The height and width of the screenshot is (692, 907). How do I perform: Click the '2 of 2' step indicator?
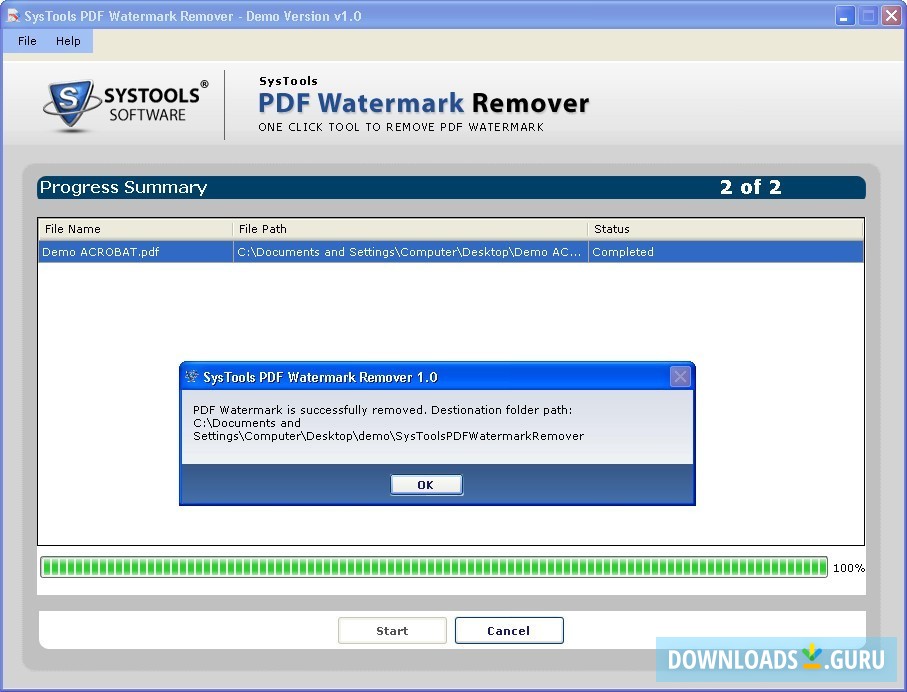click(x=750, y=187)
